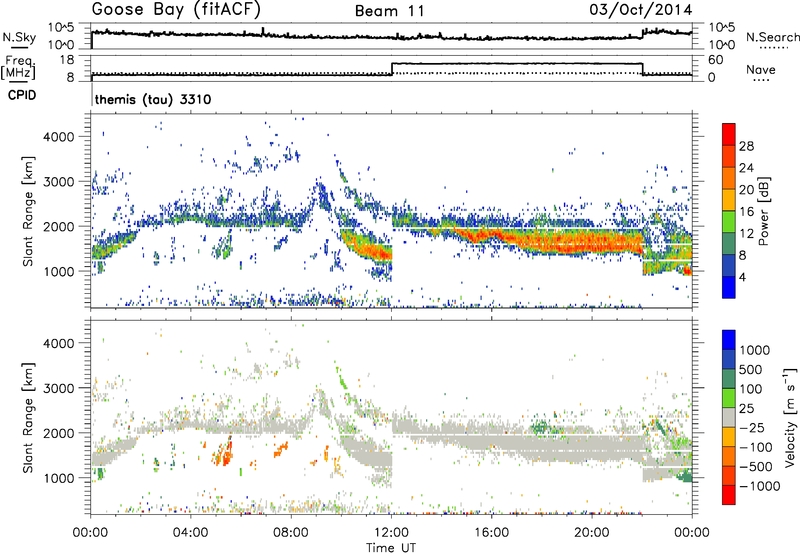Screen dimensions: 800x554
Task: Click the 'Time UT' axis title
Action: click(x=391, y=548)
